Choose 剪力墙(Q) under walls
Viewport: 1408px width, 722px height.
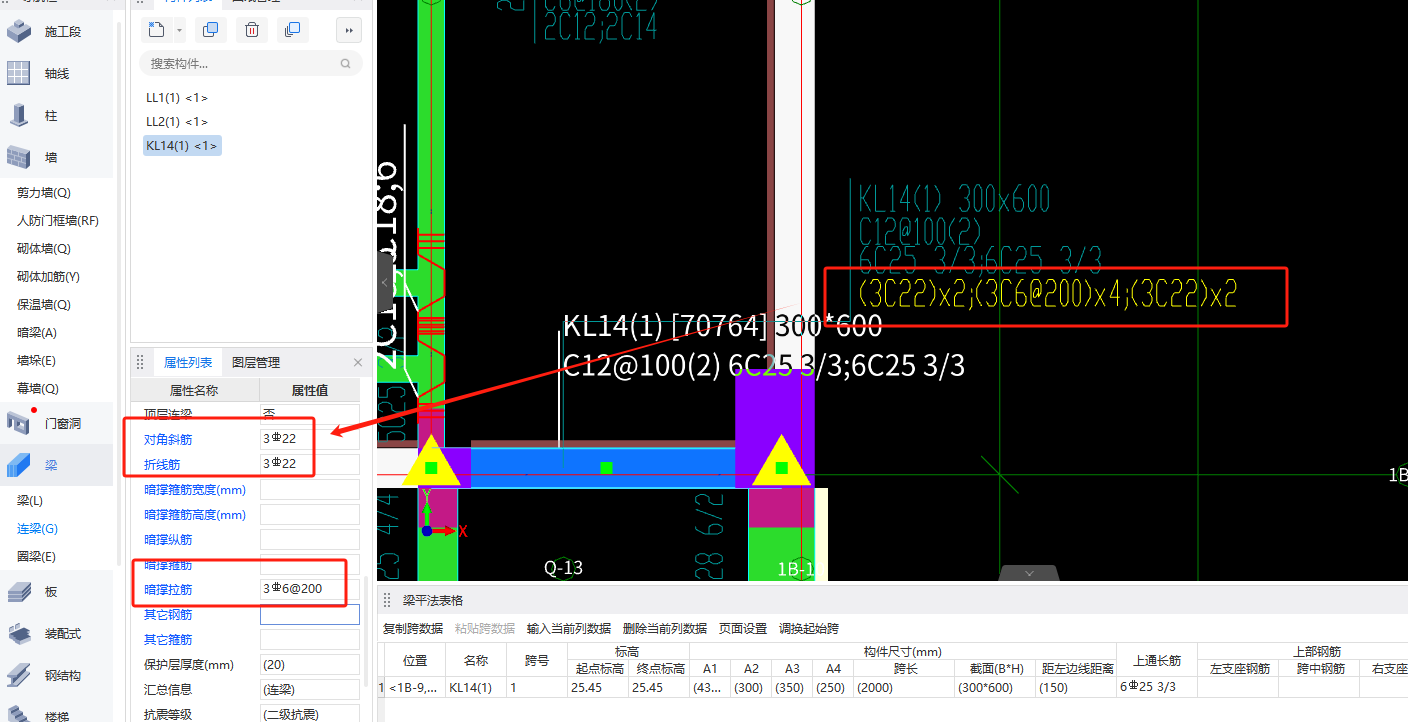click(44, 193)
